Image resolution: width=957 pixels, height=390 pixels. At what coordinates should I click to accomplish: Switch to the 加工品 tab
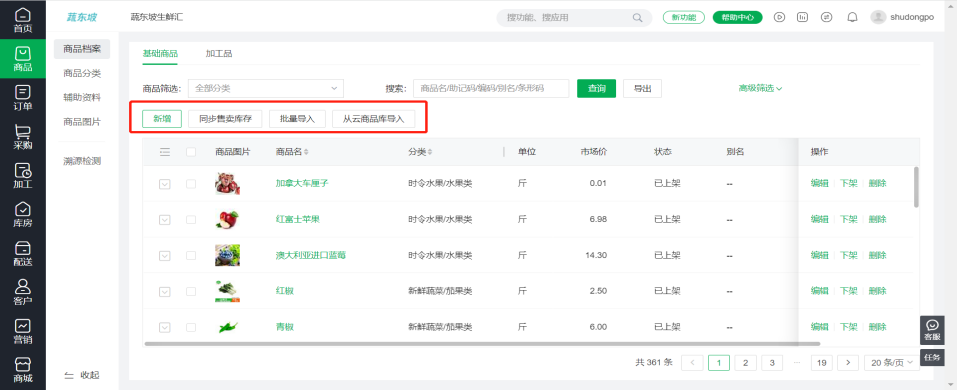click(218, 53)
